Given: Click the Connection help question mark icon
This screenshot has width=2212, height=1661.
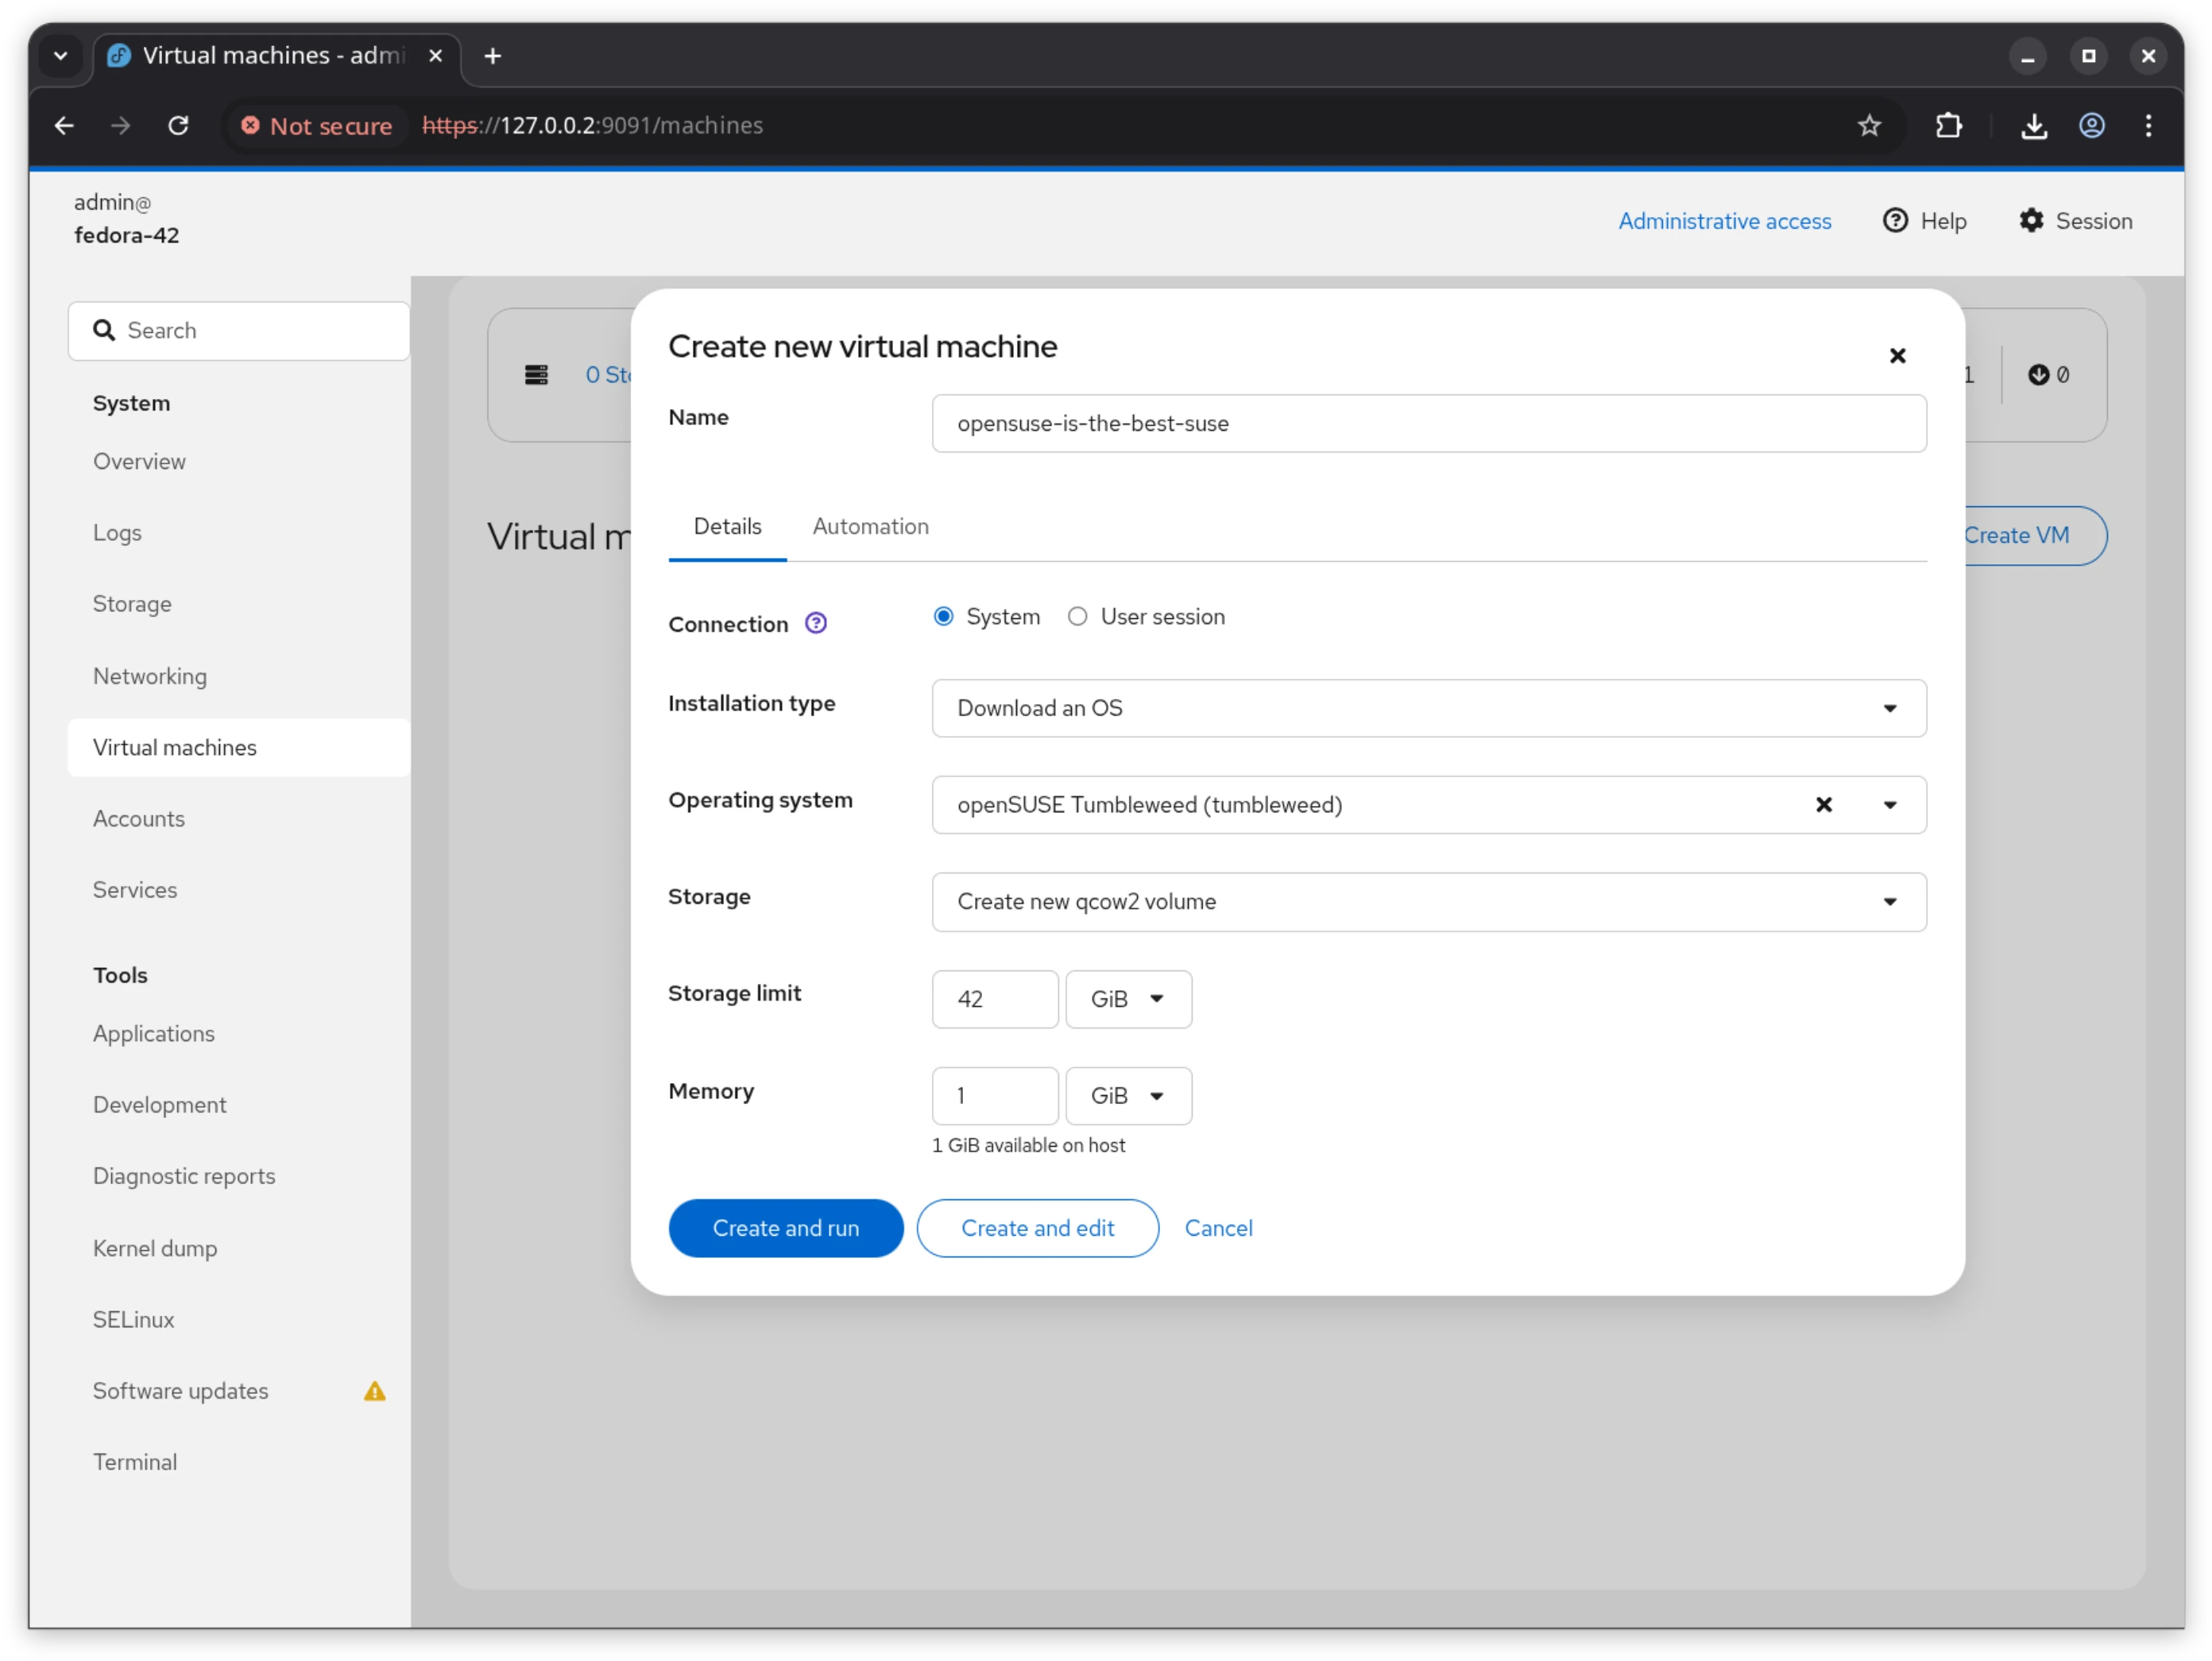Looking at the screenshot, I should [815, 623].
